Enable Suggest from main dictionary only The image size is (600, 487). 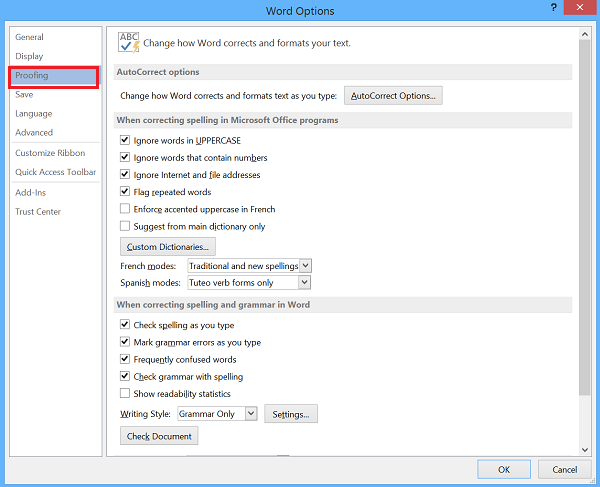tap(125, 226)
